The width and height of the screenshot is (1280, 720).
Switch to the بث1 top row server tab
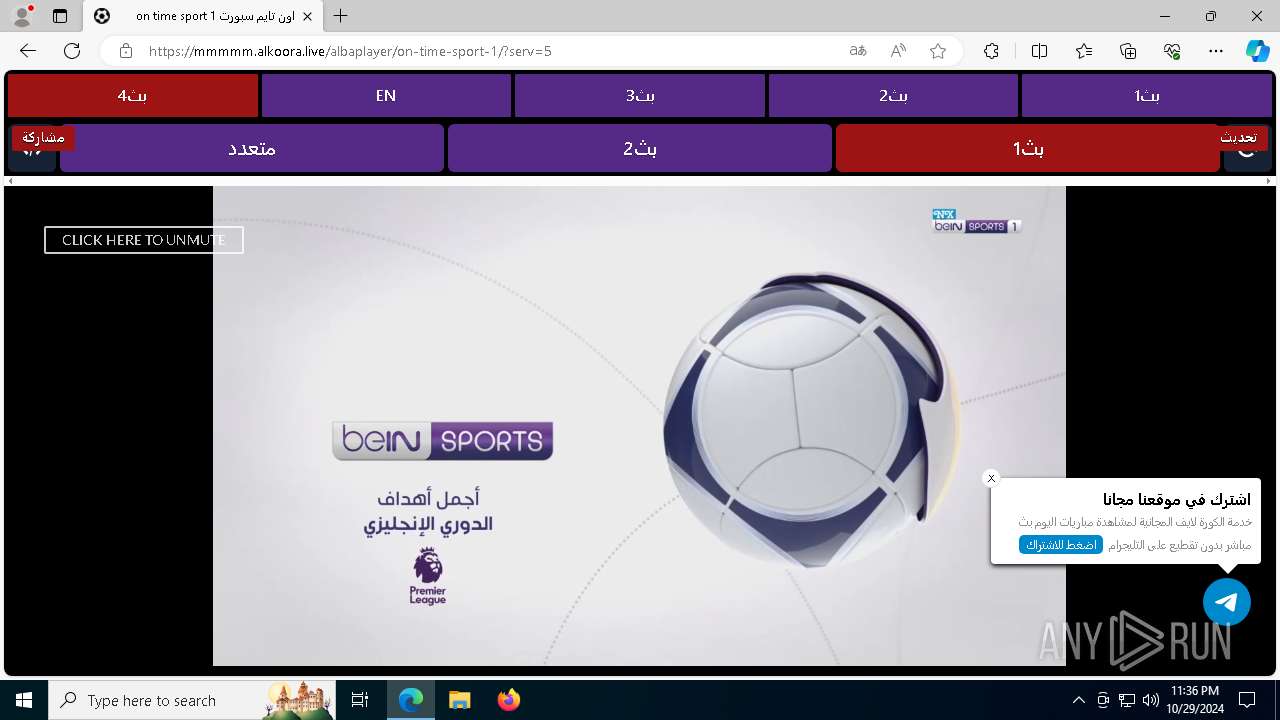point(1147,96)
